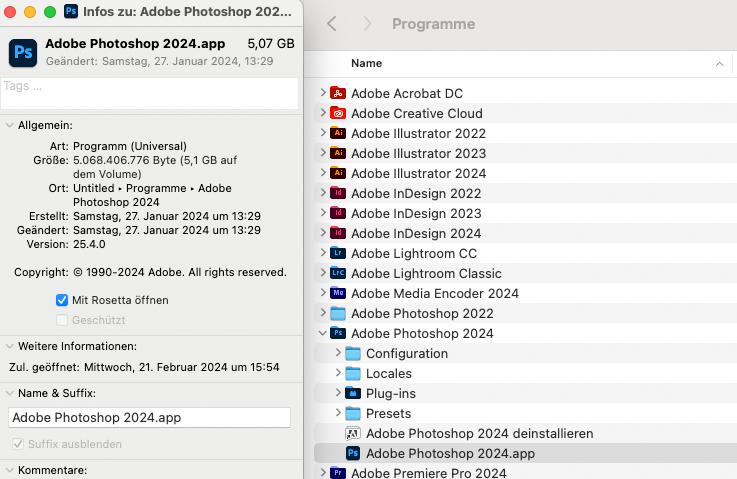Sort by the Name column header
Viewport: 737px width, 479px height.
tap(366, 63)
